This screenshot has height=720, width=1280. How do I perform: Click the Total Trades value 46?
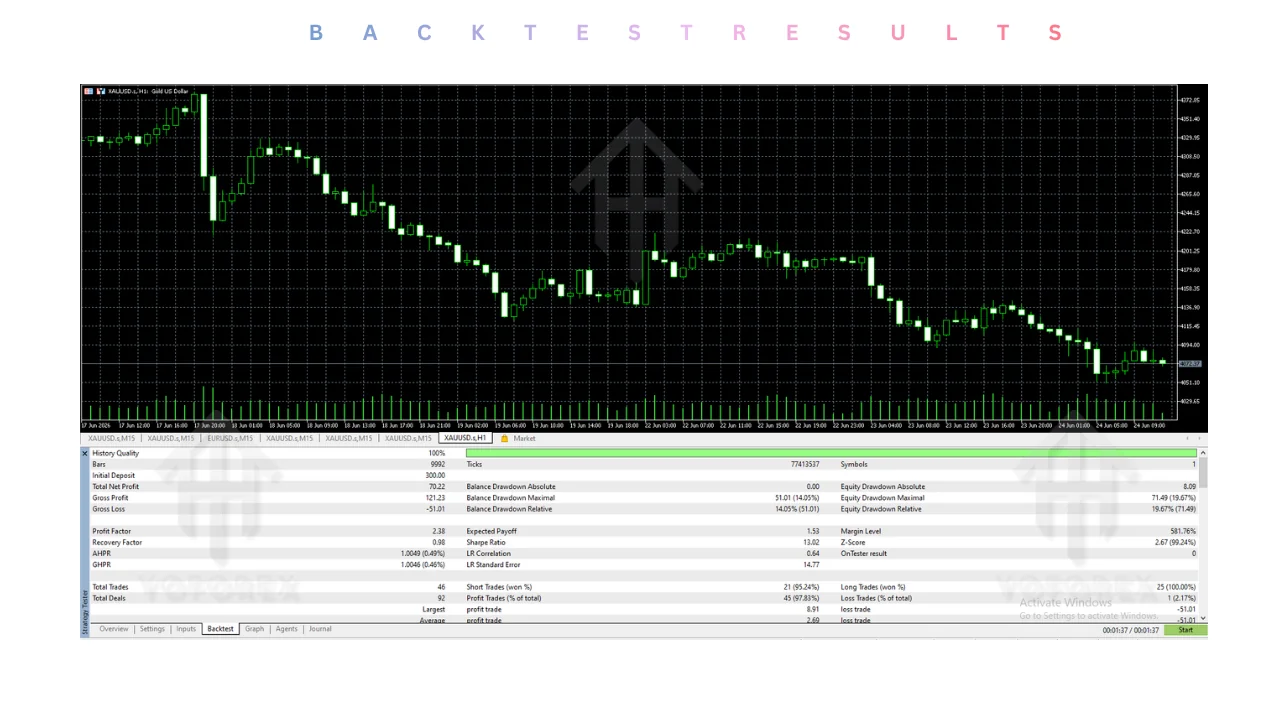point(441,587)
